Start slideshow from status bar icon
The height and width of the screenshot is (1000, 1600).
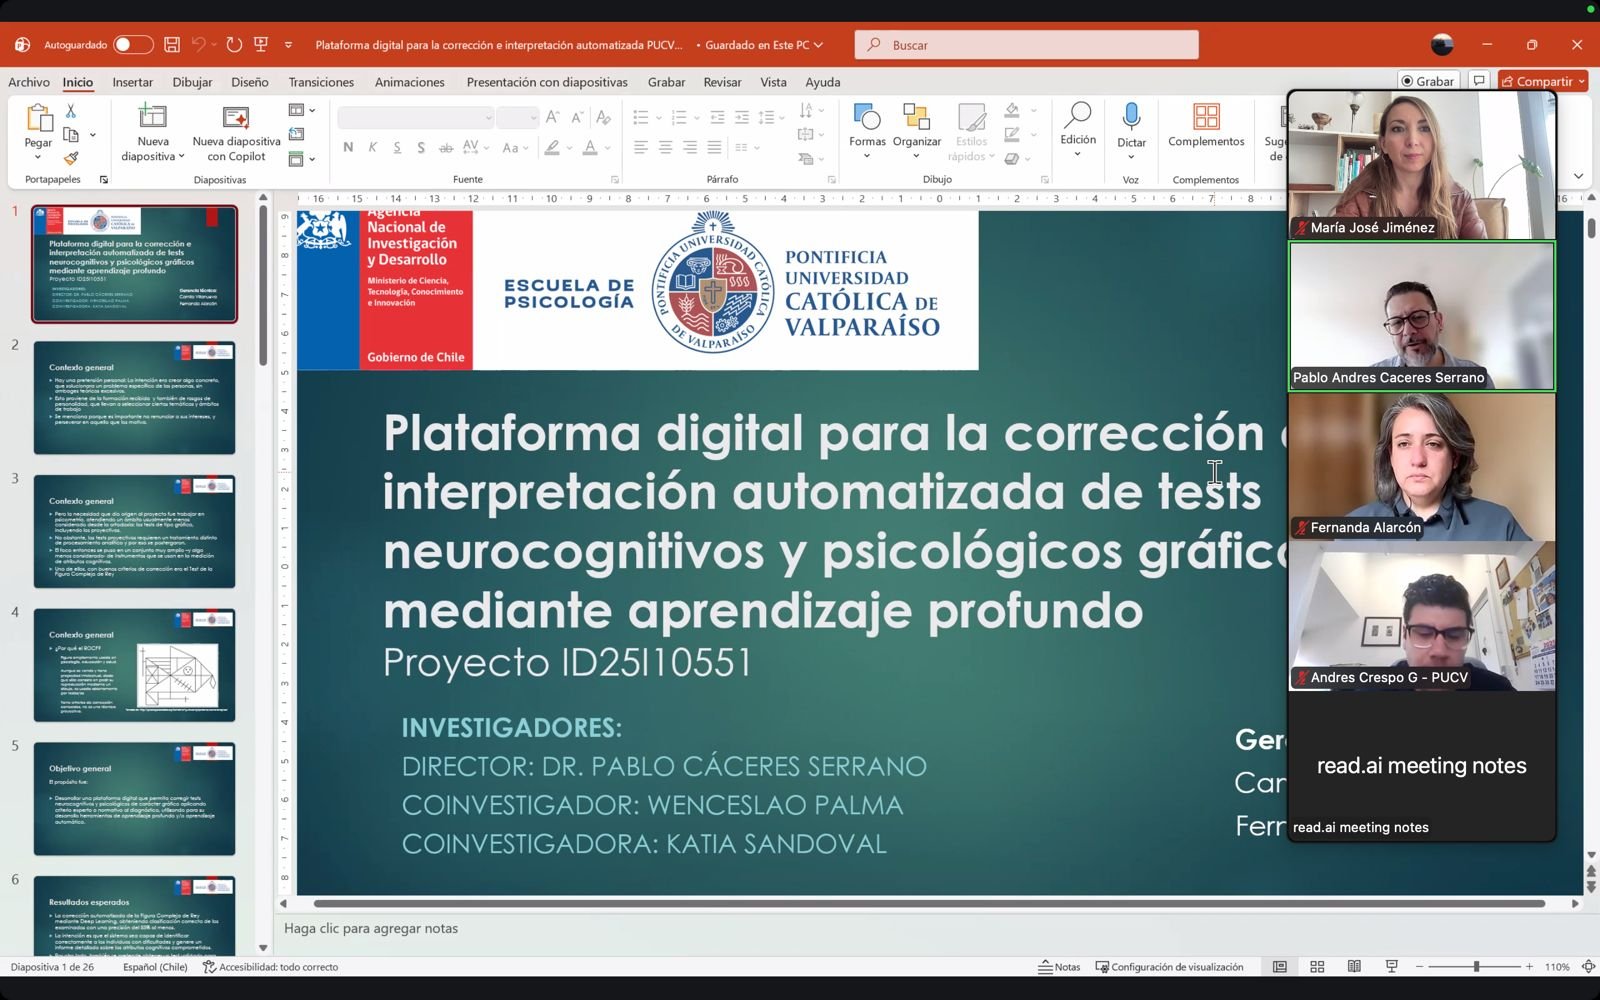pyautogui.click(x=1391, y=967)
